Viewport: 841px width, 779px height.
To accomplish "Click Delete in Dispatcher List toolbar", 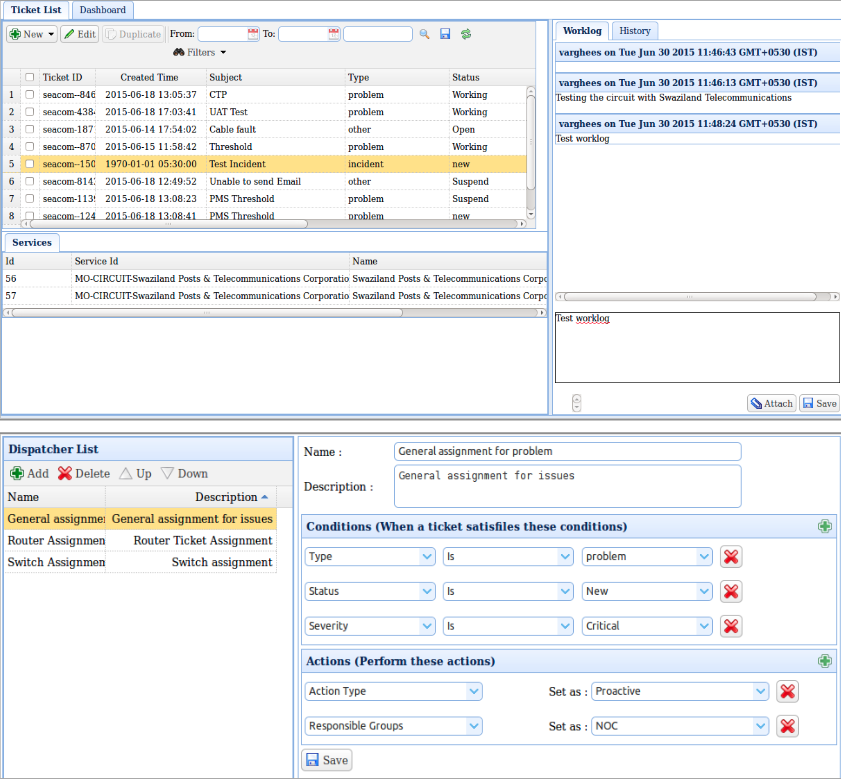I will (83, 473).
